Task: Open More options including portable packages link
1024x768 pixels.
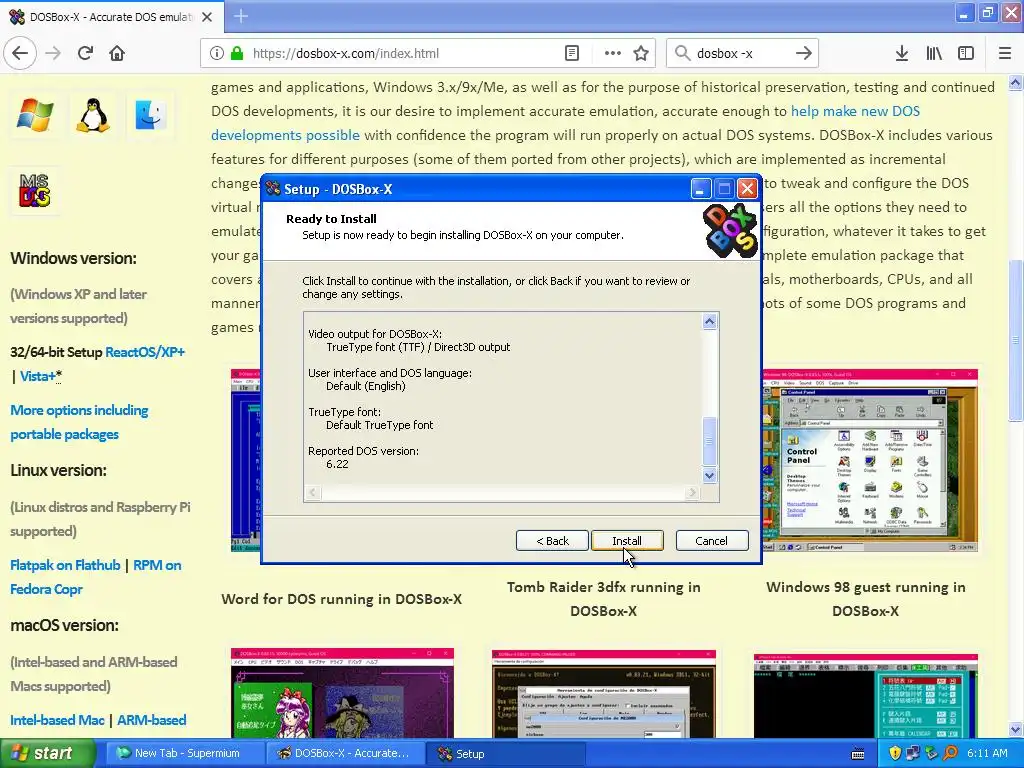Action: point(79,422)
